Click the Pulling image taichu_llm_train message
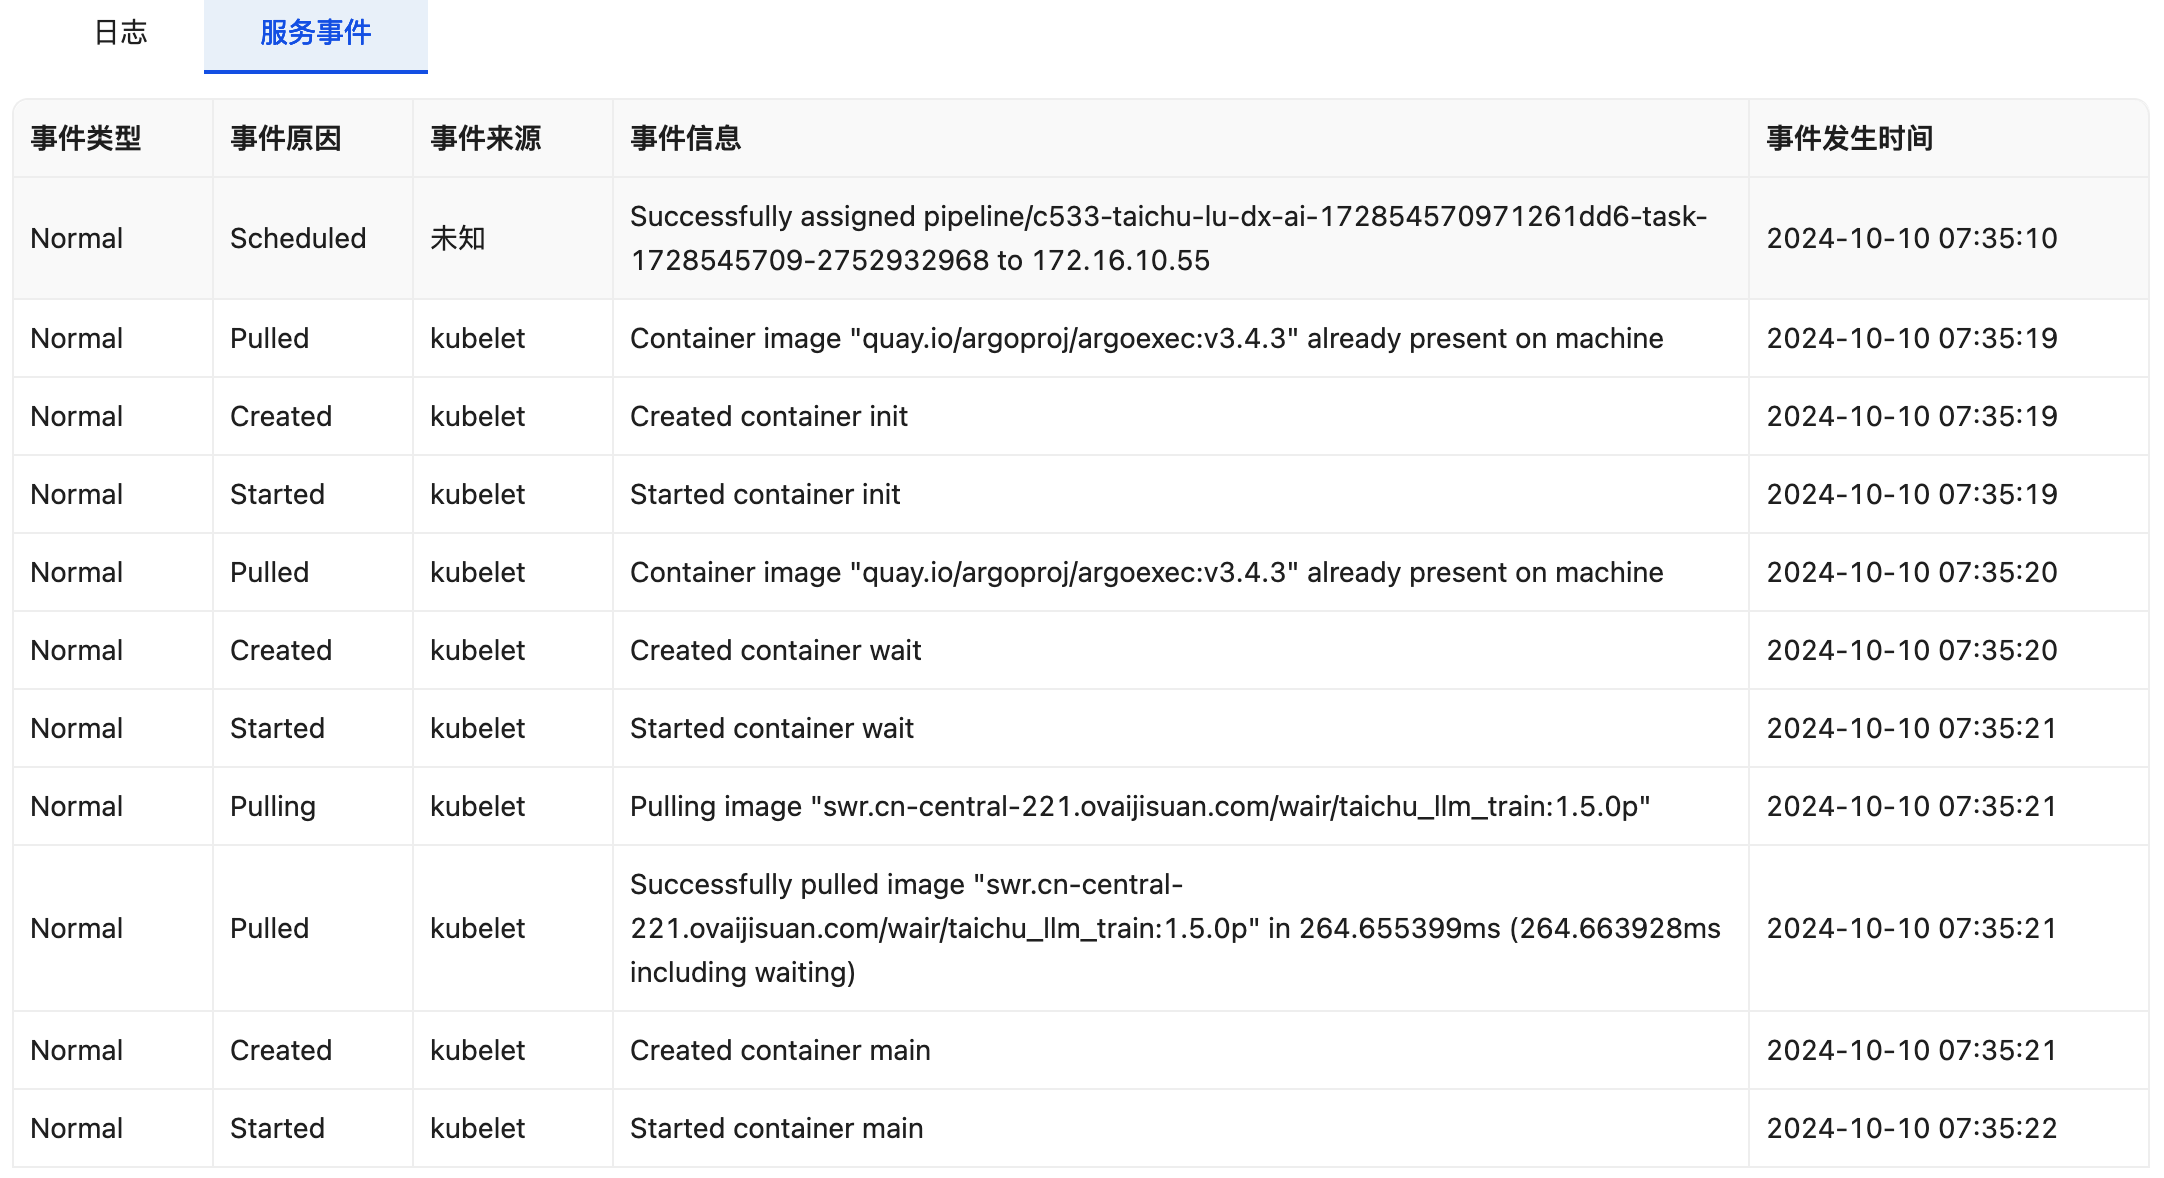Screen dimensions: 2164x1178 point(1140,806)
